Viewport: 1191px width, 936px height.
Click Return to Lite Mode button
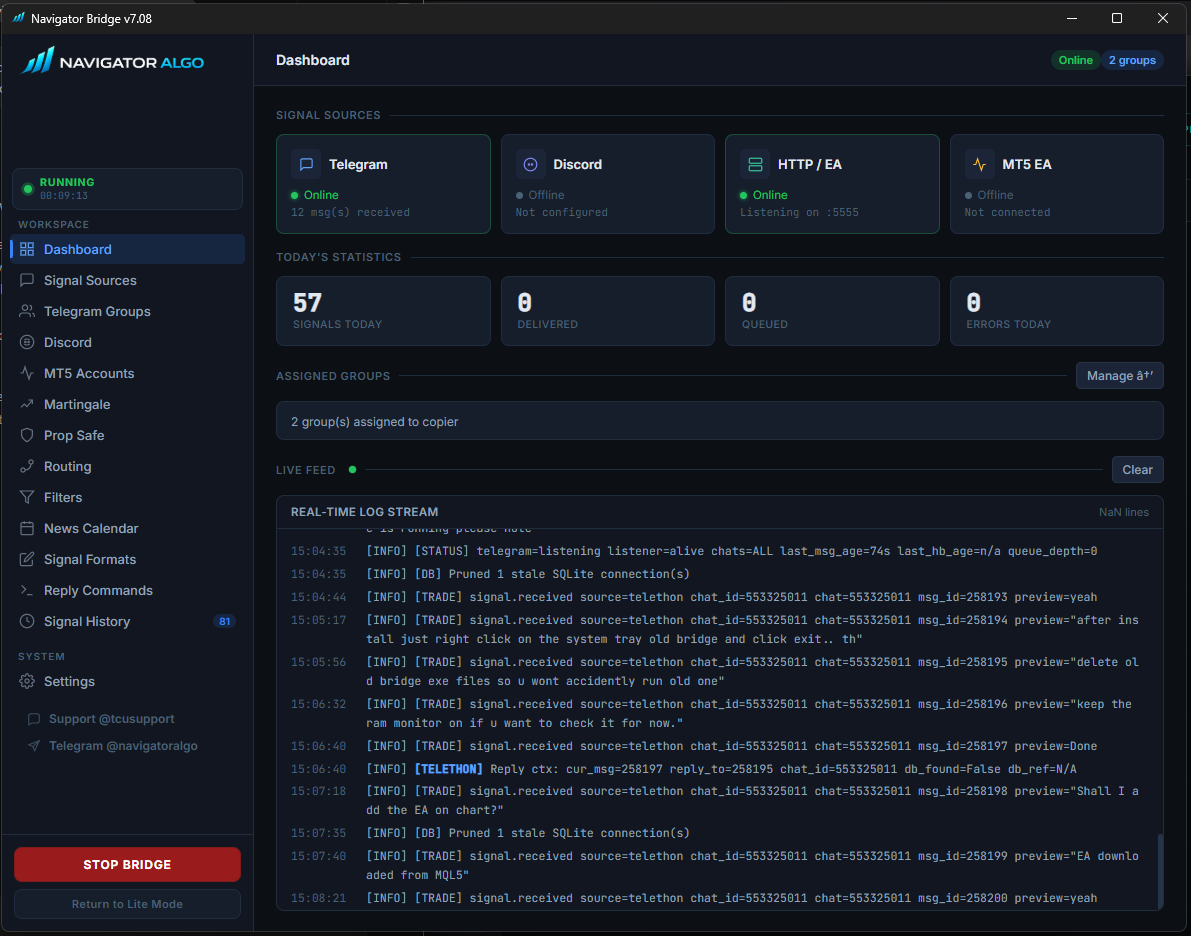coord(128,904)
